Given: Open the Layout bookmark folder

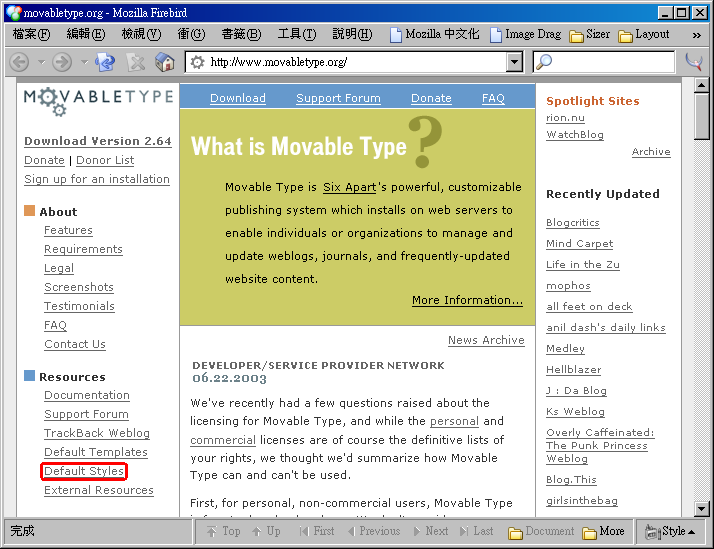Looking at the screenshot, I should pyautogui.click(x=644, y=35).
